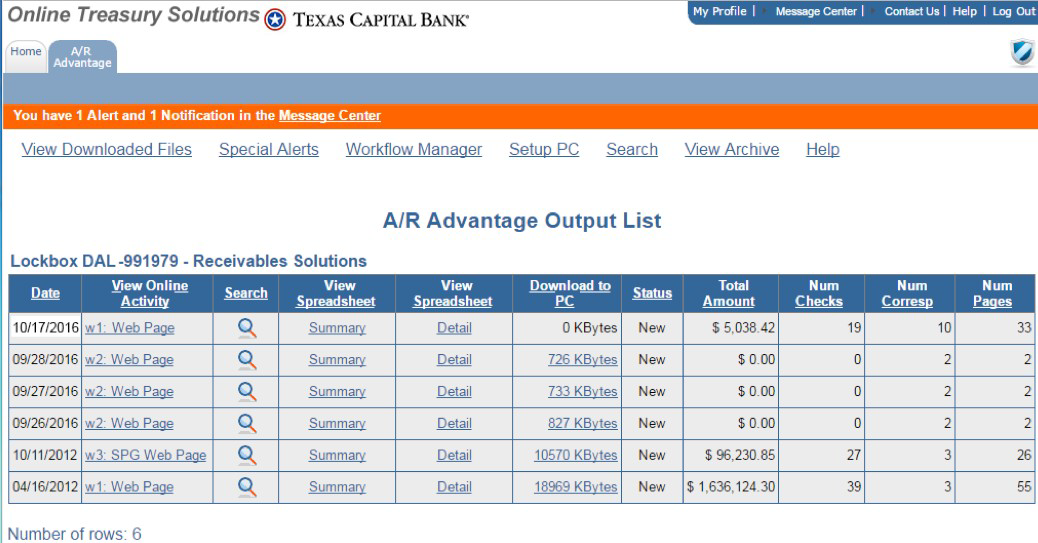Image resolution: width=1038 pixels, height=543 pixels.
Task: Sort by Num Checks header
Action: click(820, 293)
